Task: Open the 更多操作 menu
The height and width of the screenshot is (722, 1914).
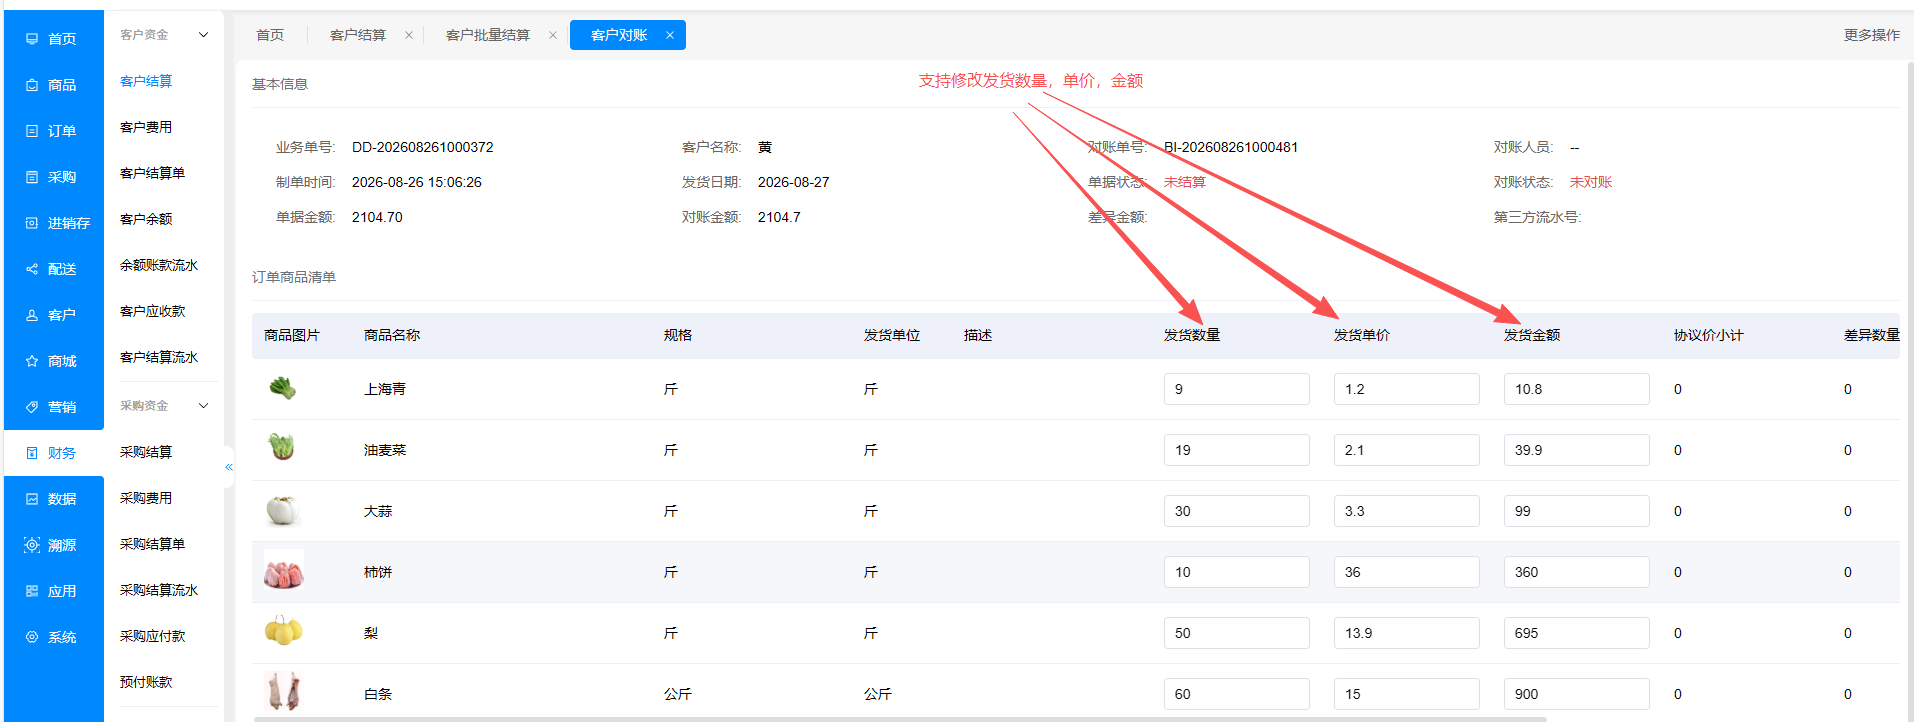Action: [1872, 35]
